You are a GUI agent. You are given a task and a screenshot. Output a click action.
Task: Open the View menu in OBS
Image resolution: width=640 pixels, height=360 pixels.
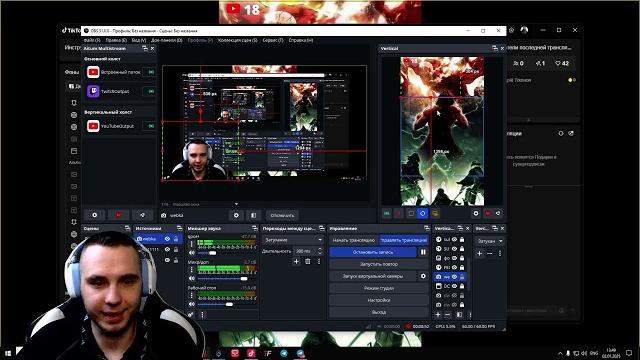click(139, 40)
